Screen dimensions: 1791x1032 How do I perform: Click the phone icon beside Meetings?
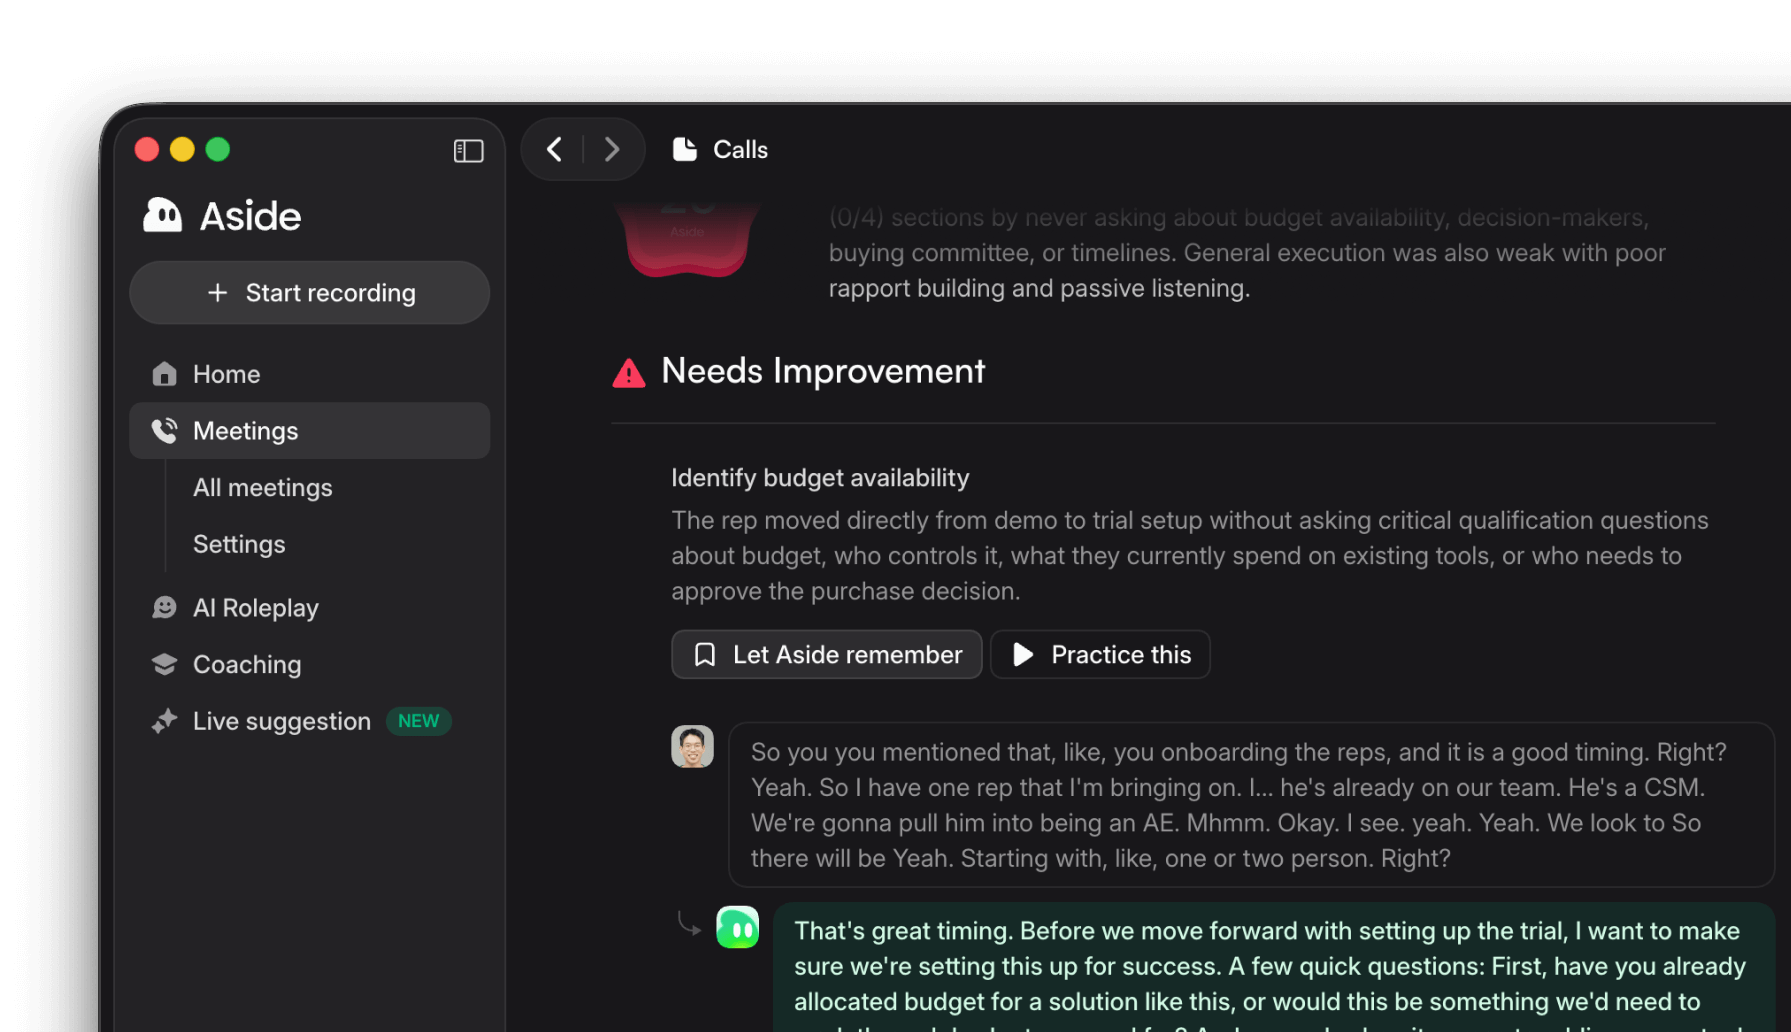164,430
